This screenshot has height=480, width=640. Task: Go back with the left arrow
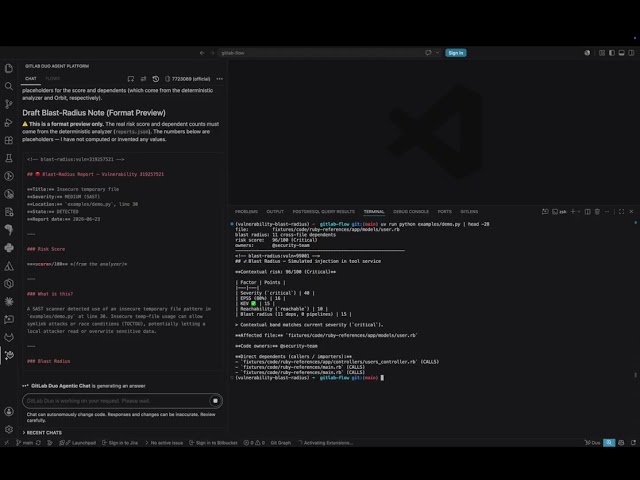tap(202, 53)
